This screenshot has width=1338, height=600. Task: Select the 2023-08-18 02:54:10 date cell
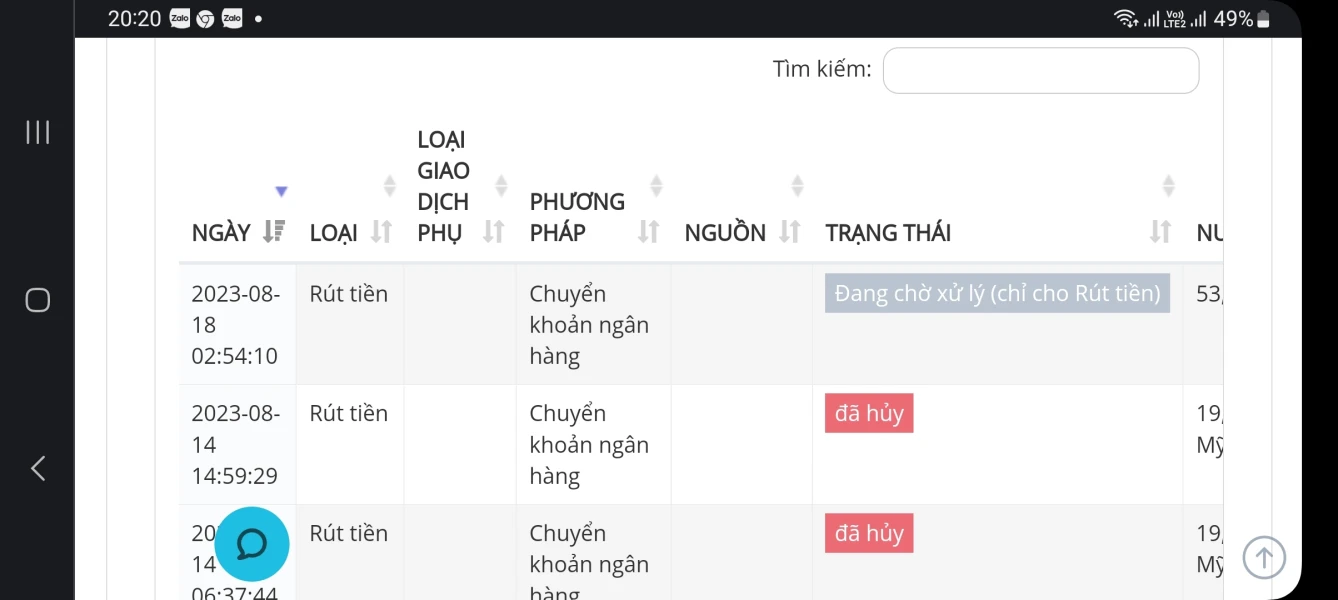236,324
